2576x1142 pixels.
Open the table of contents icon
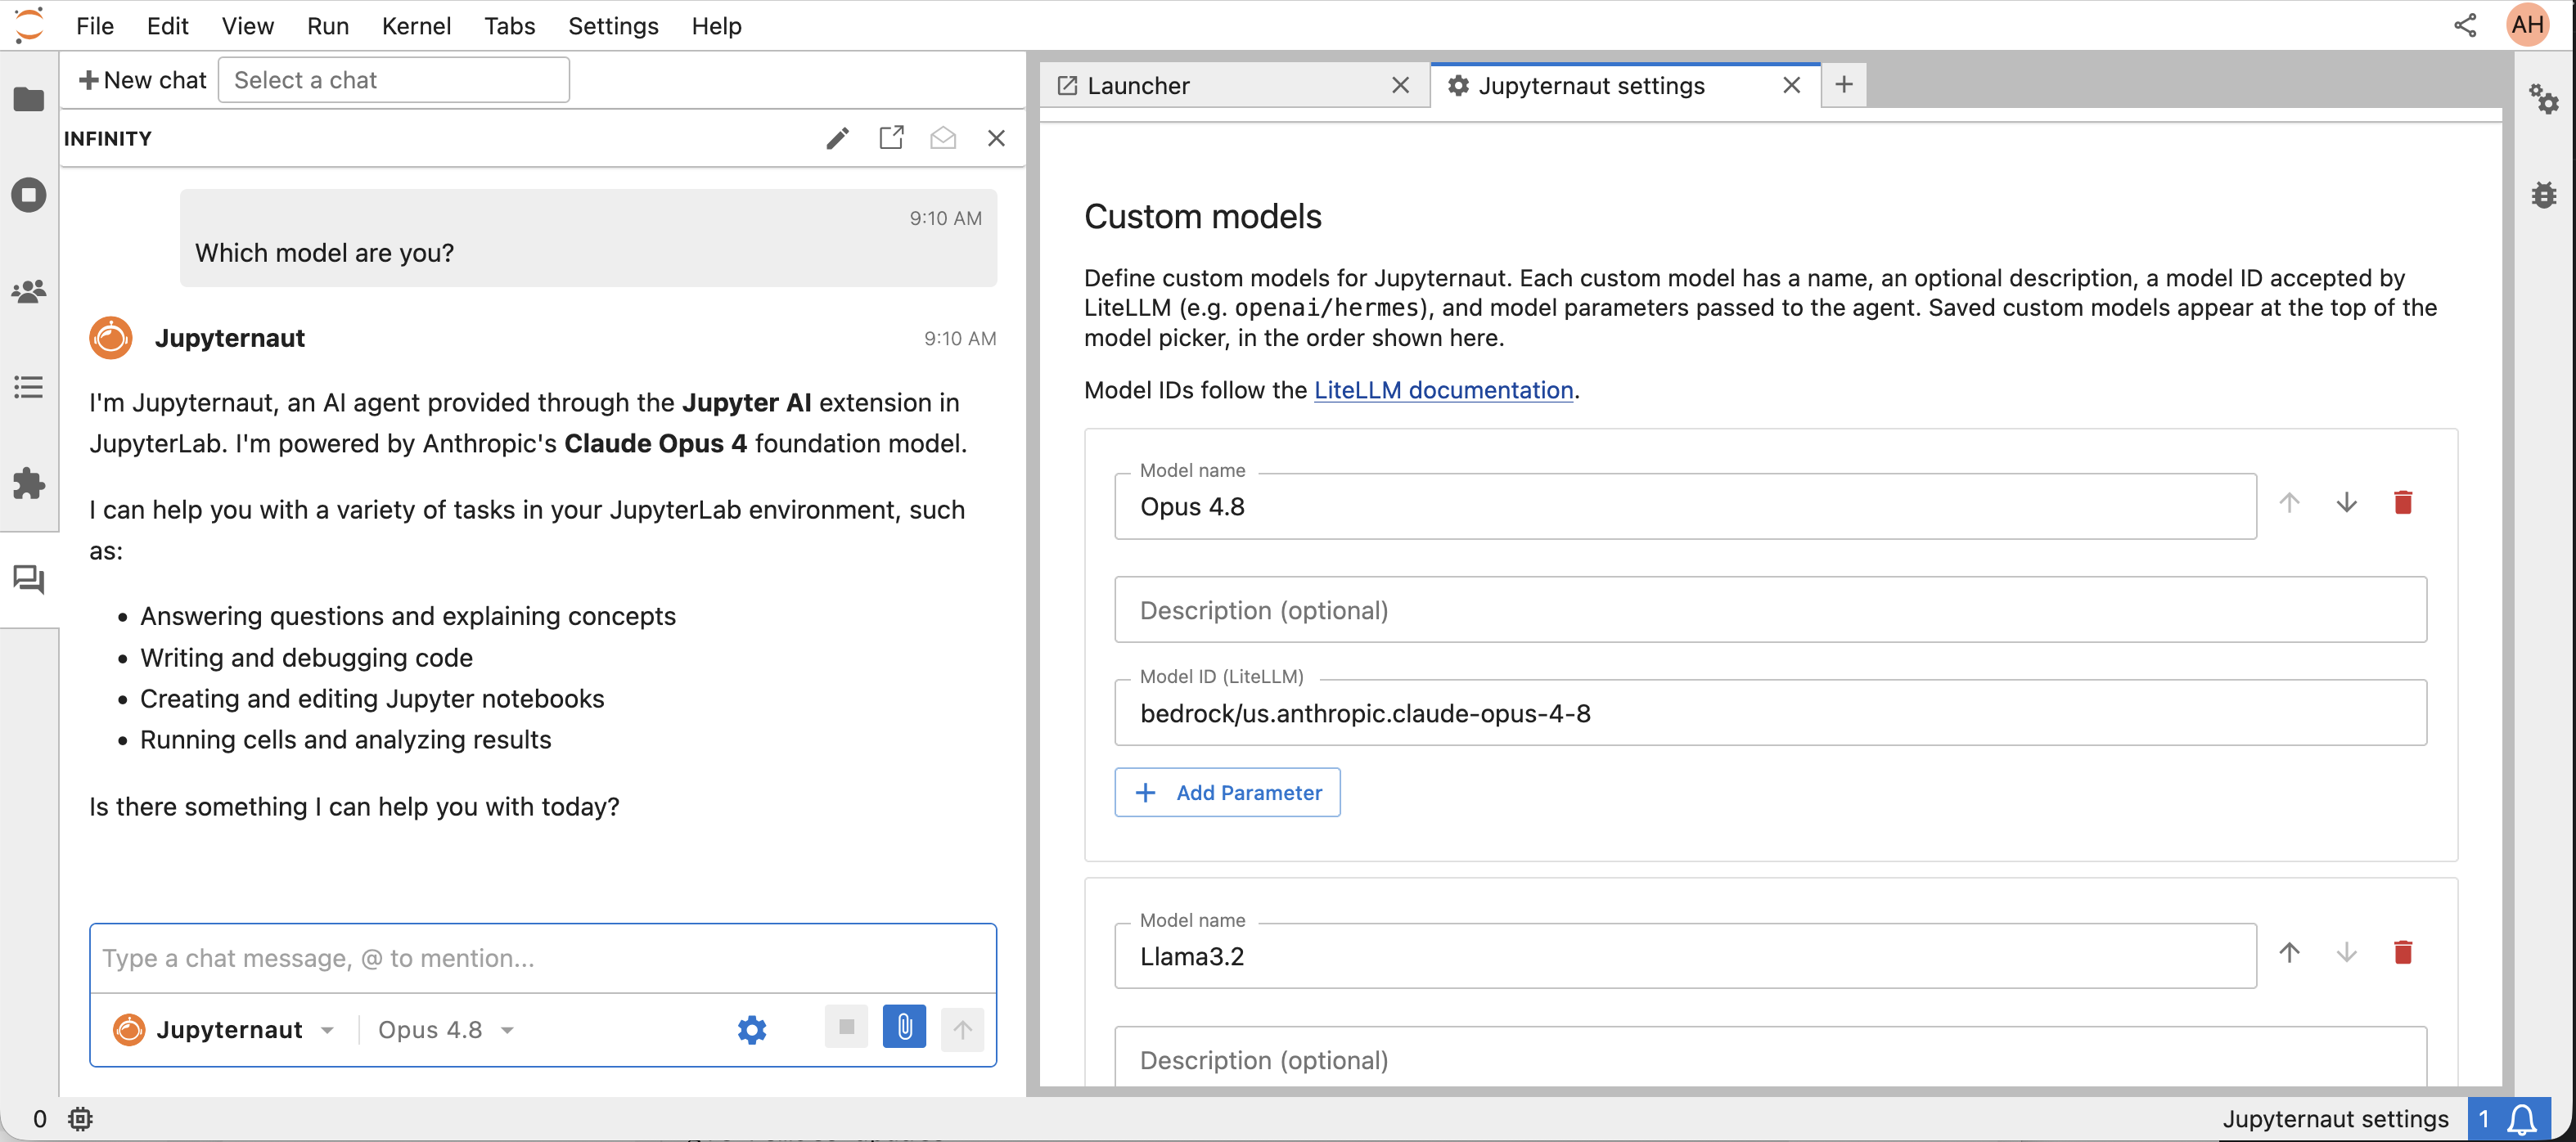29,387
